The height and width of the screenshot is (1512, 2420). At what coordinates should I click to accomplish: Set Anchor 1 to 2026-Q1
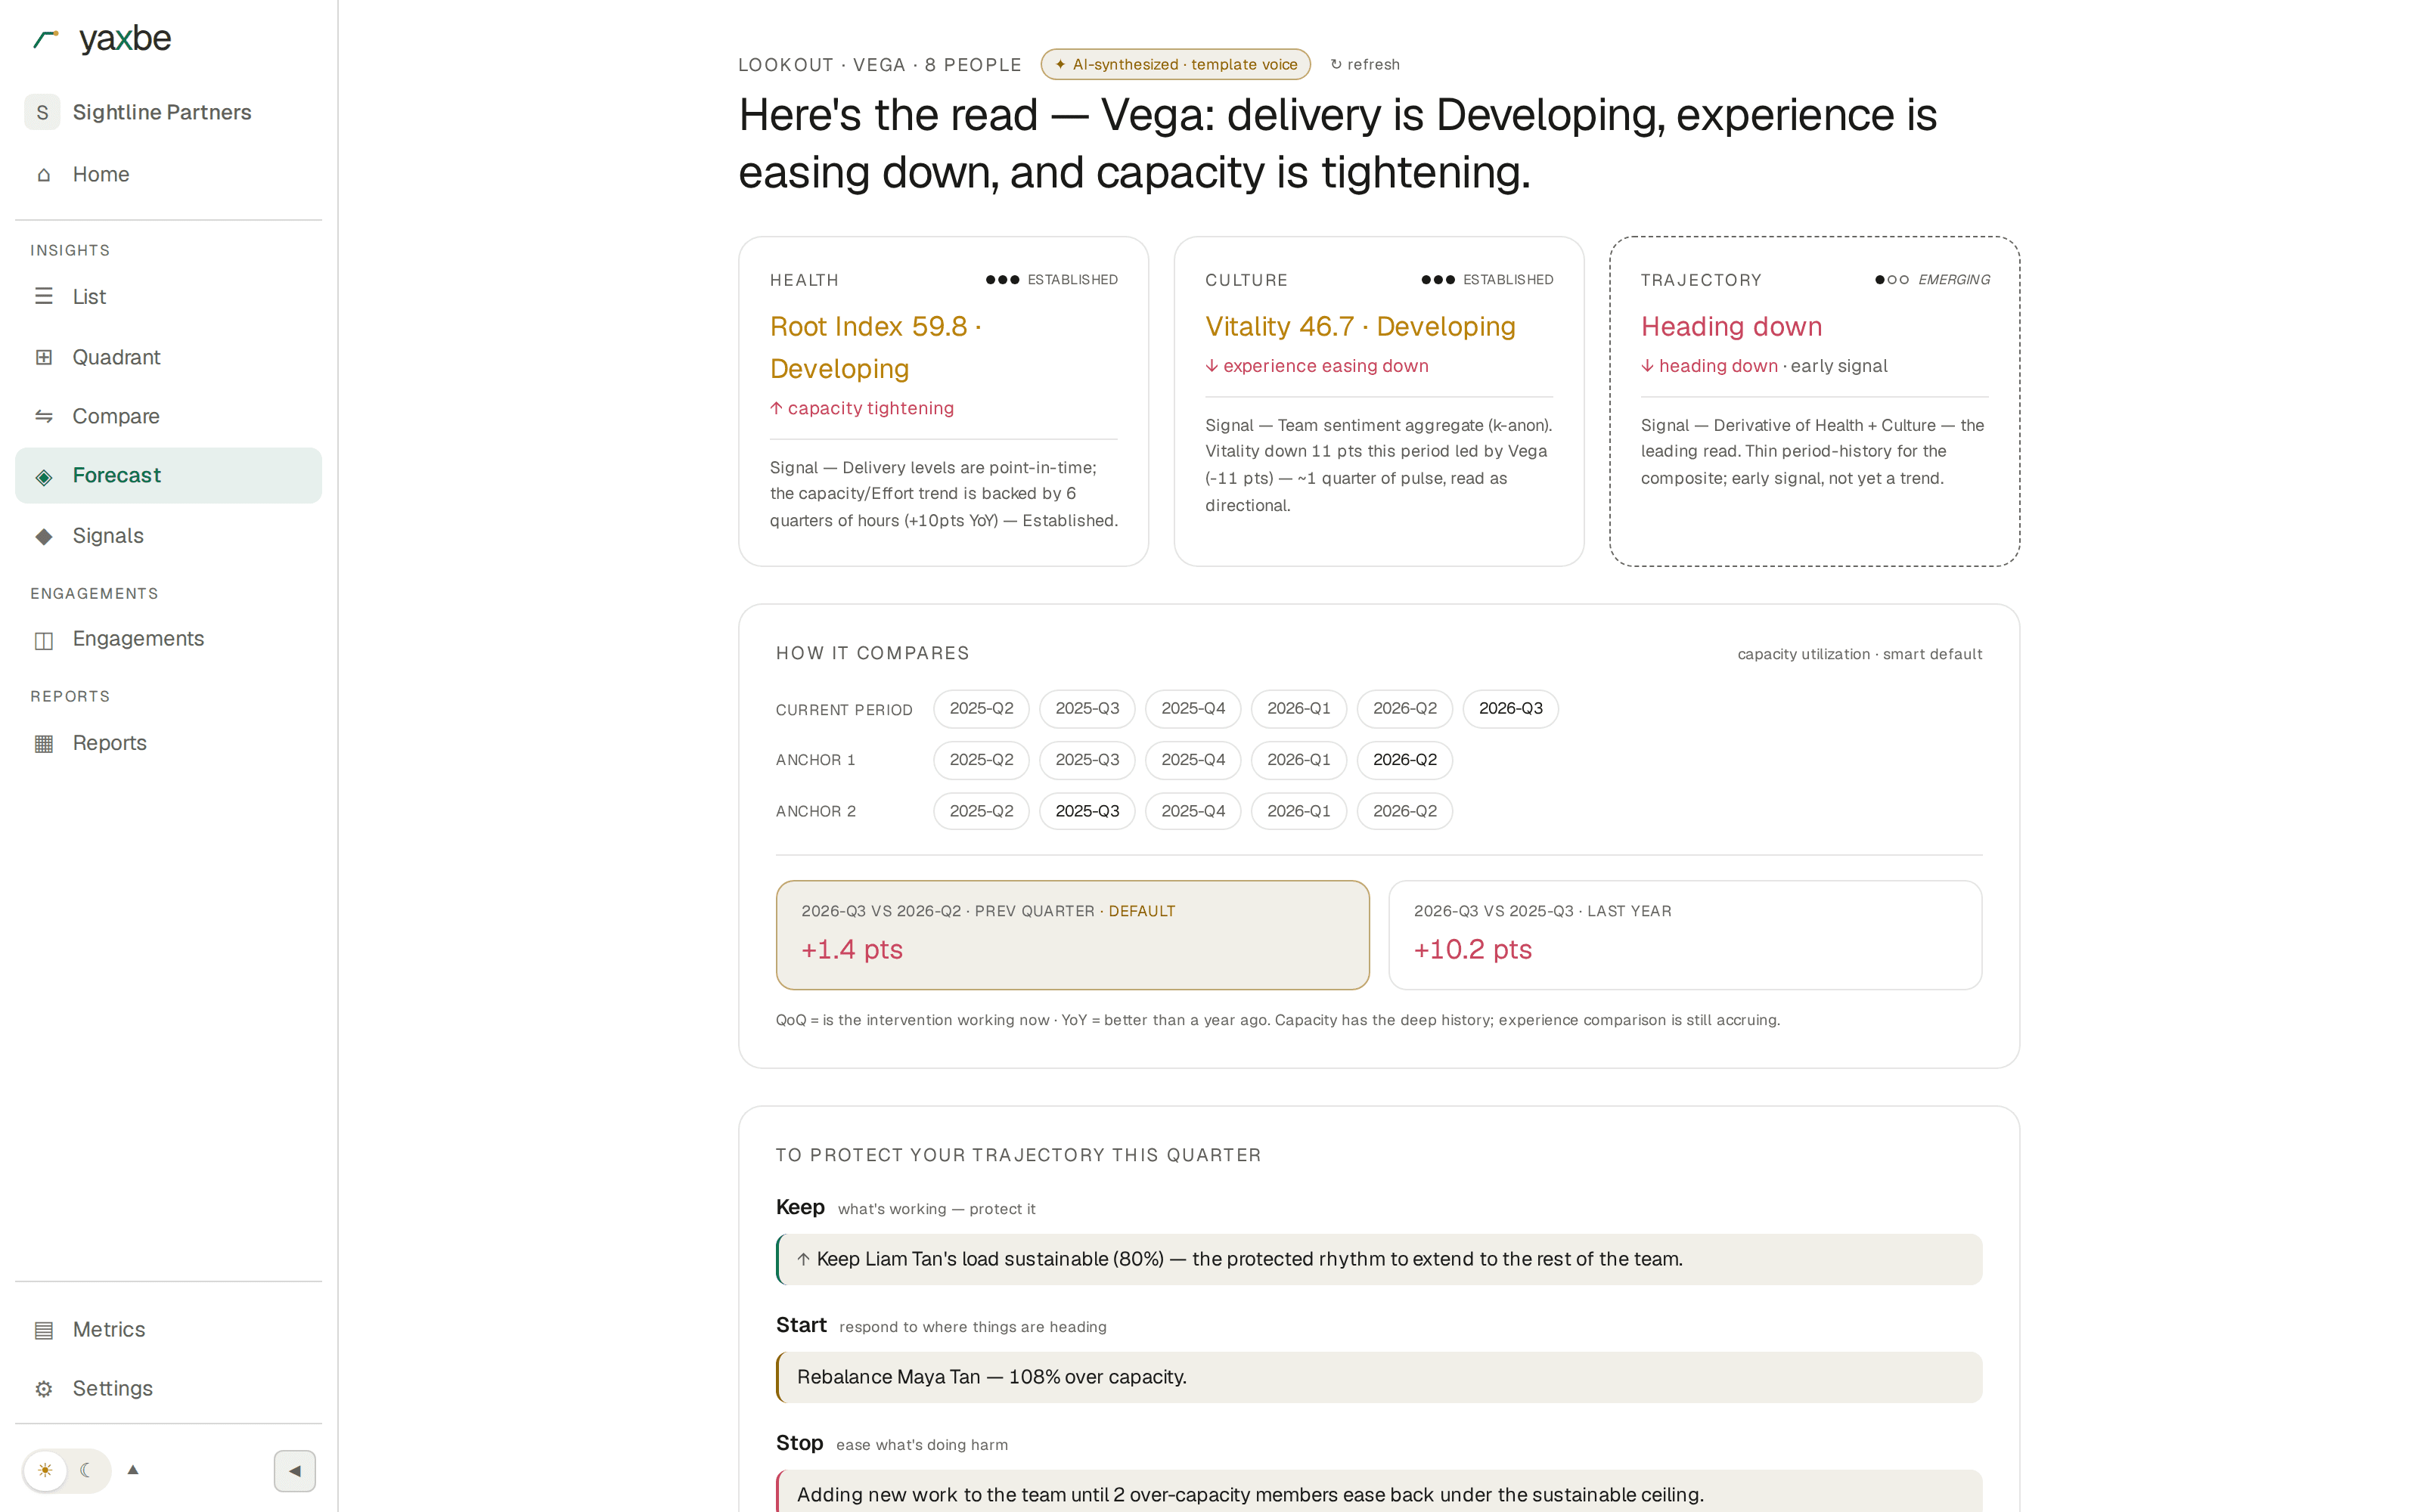pyautogui.click(x=1298, y=760)
